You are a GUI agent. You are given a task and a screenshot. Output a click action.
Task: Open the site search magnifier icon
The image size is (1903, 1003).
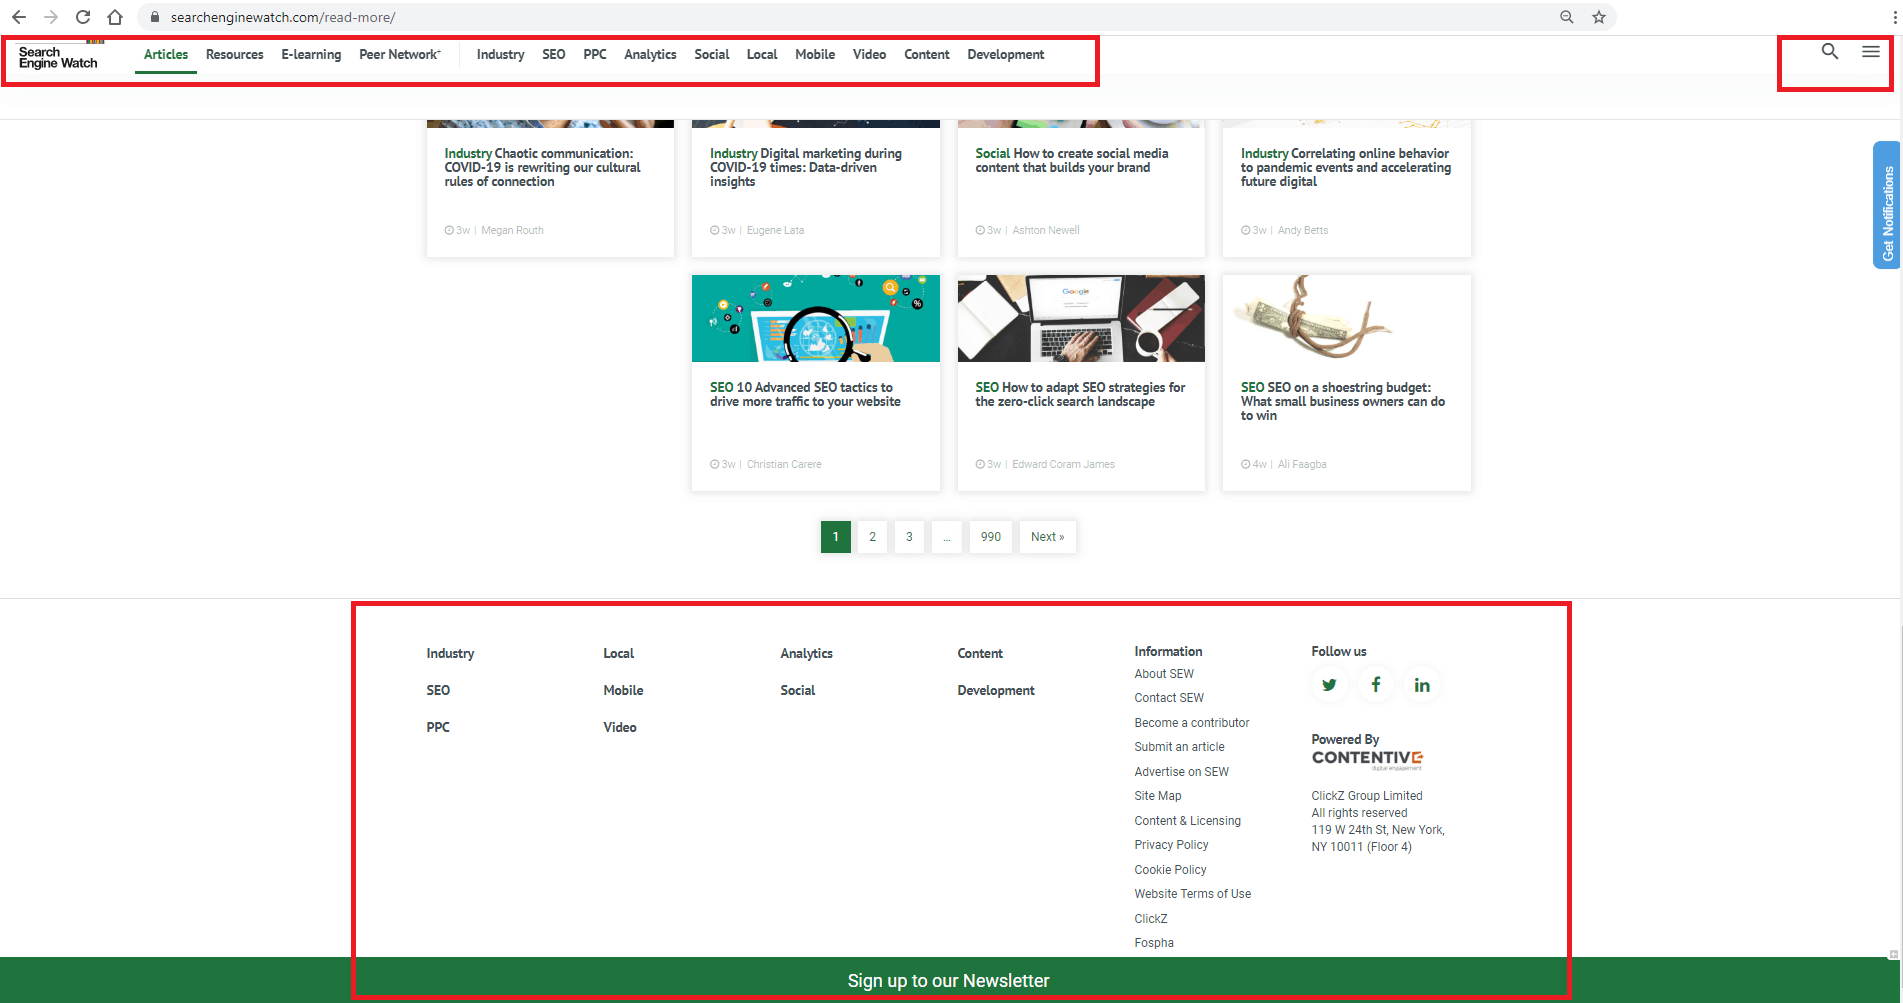pyautogui.click(x=1830, y=51)
